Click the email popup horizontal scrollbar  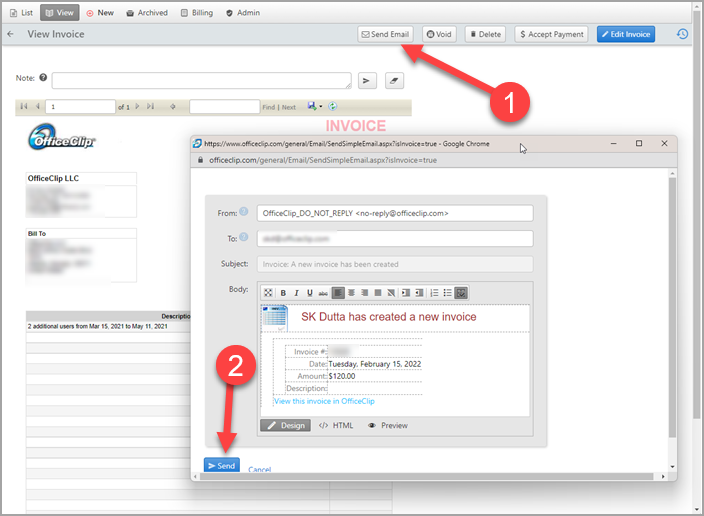427,476
